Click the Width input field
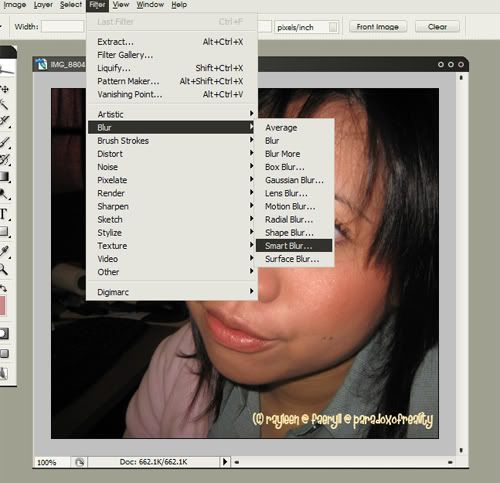Screen dimensions: 500x483 click(63, 26)
